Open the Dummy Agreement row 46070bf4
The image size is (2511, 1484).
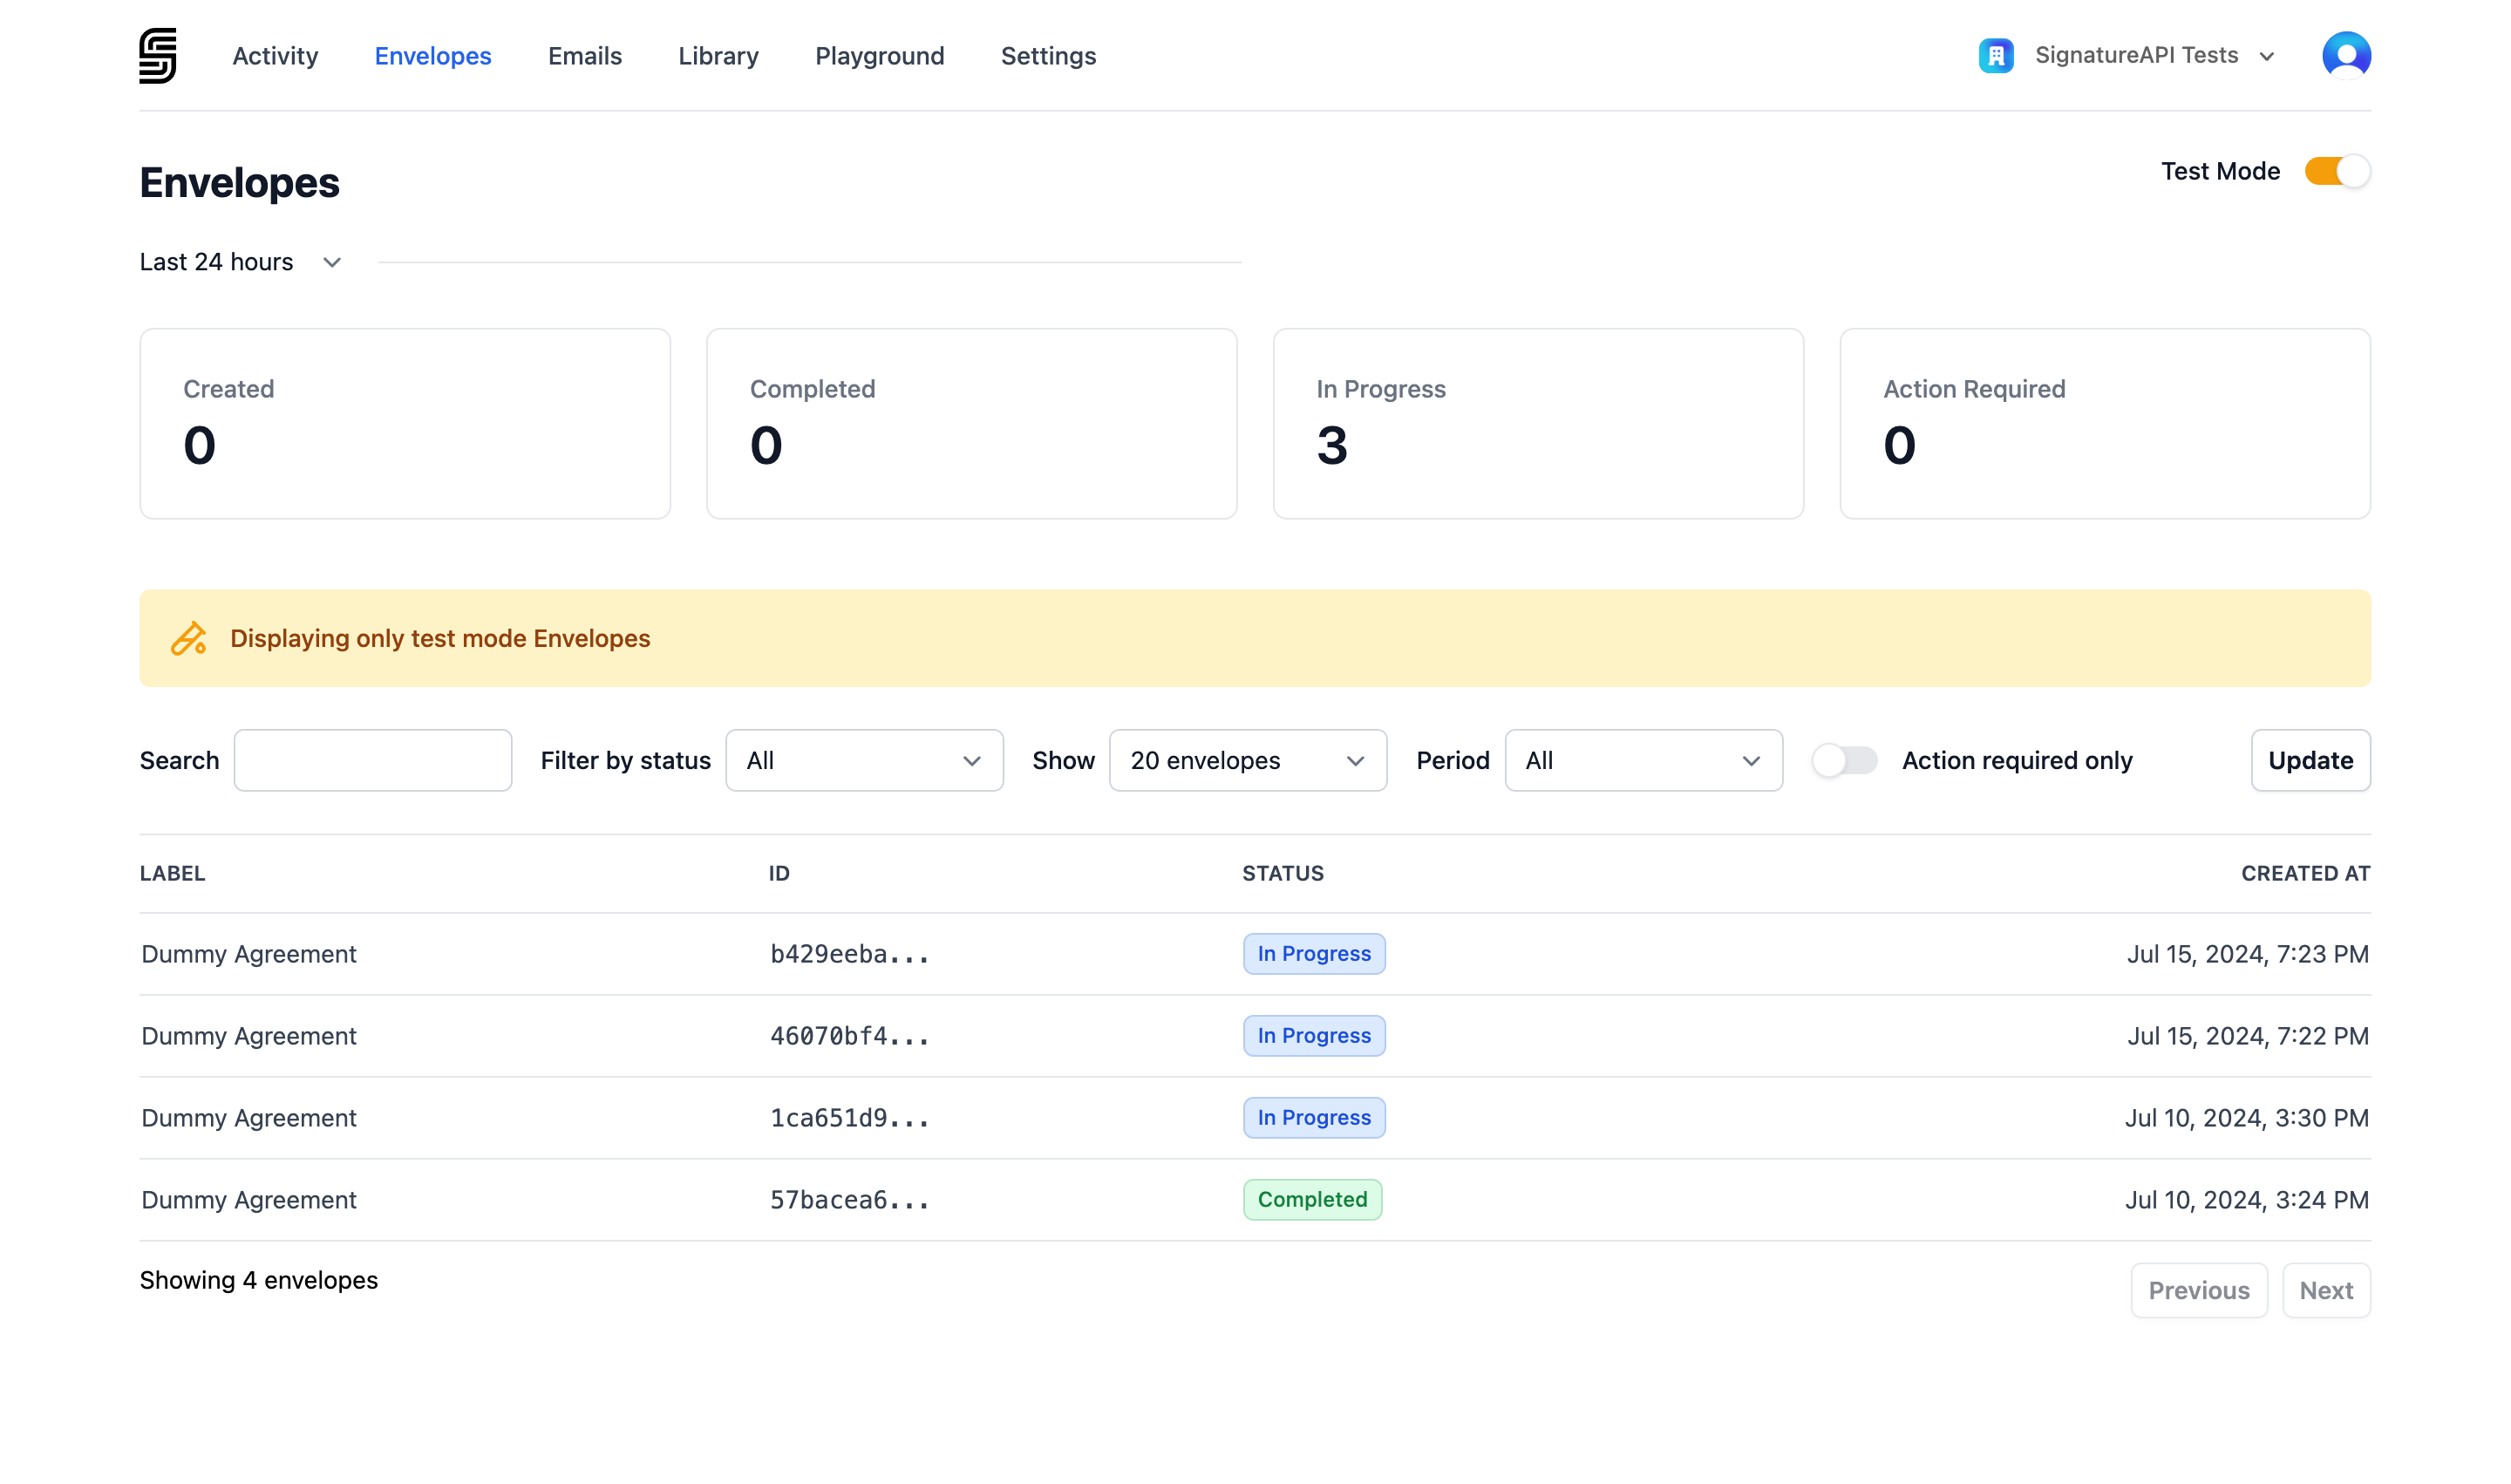[249, 1036]
